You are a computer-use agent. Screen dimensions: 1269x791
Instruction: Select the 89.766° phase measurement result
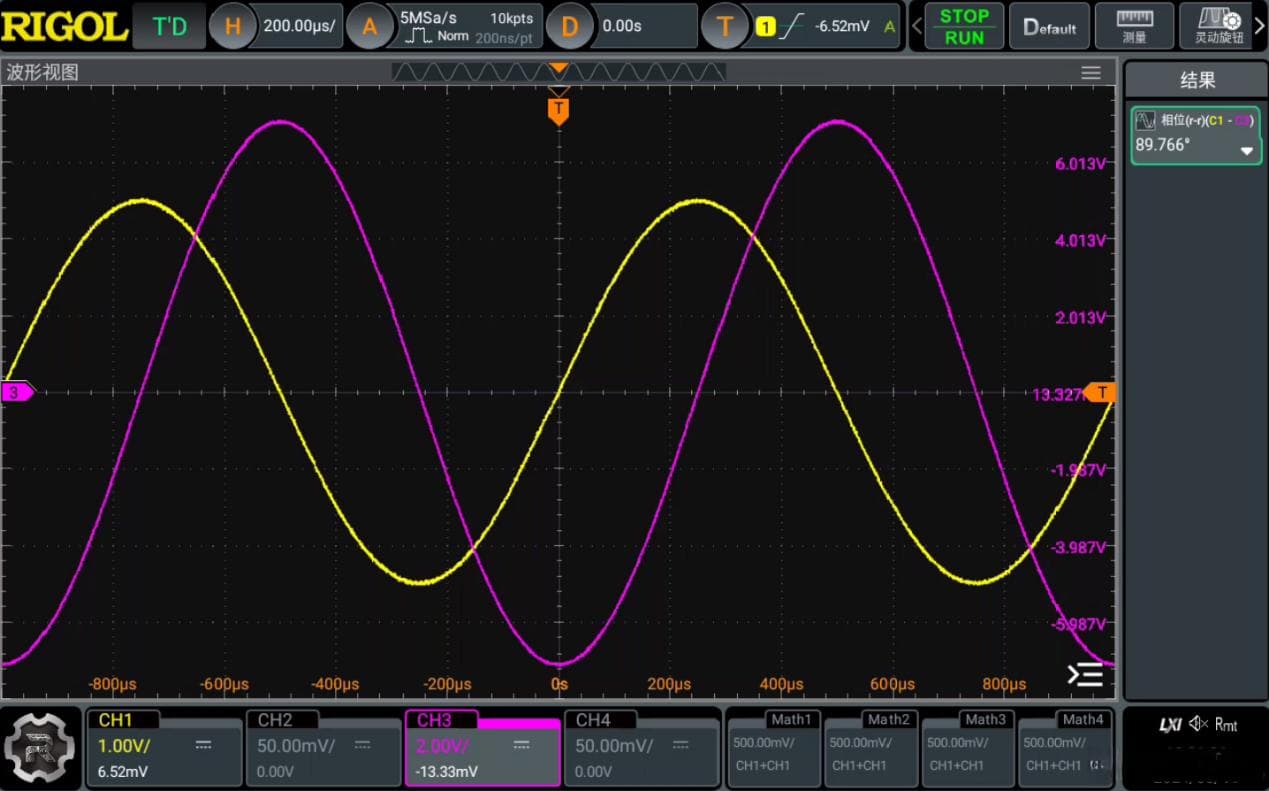click(1163, 145)
